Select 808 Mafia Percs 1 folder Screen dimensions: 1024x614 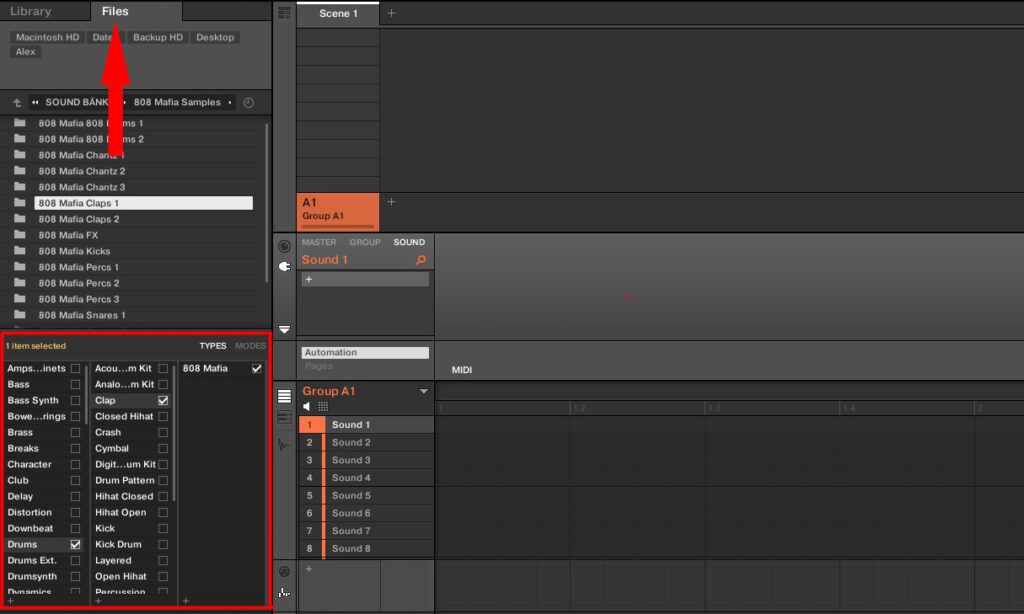(x=144, y=267)
